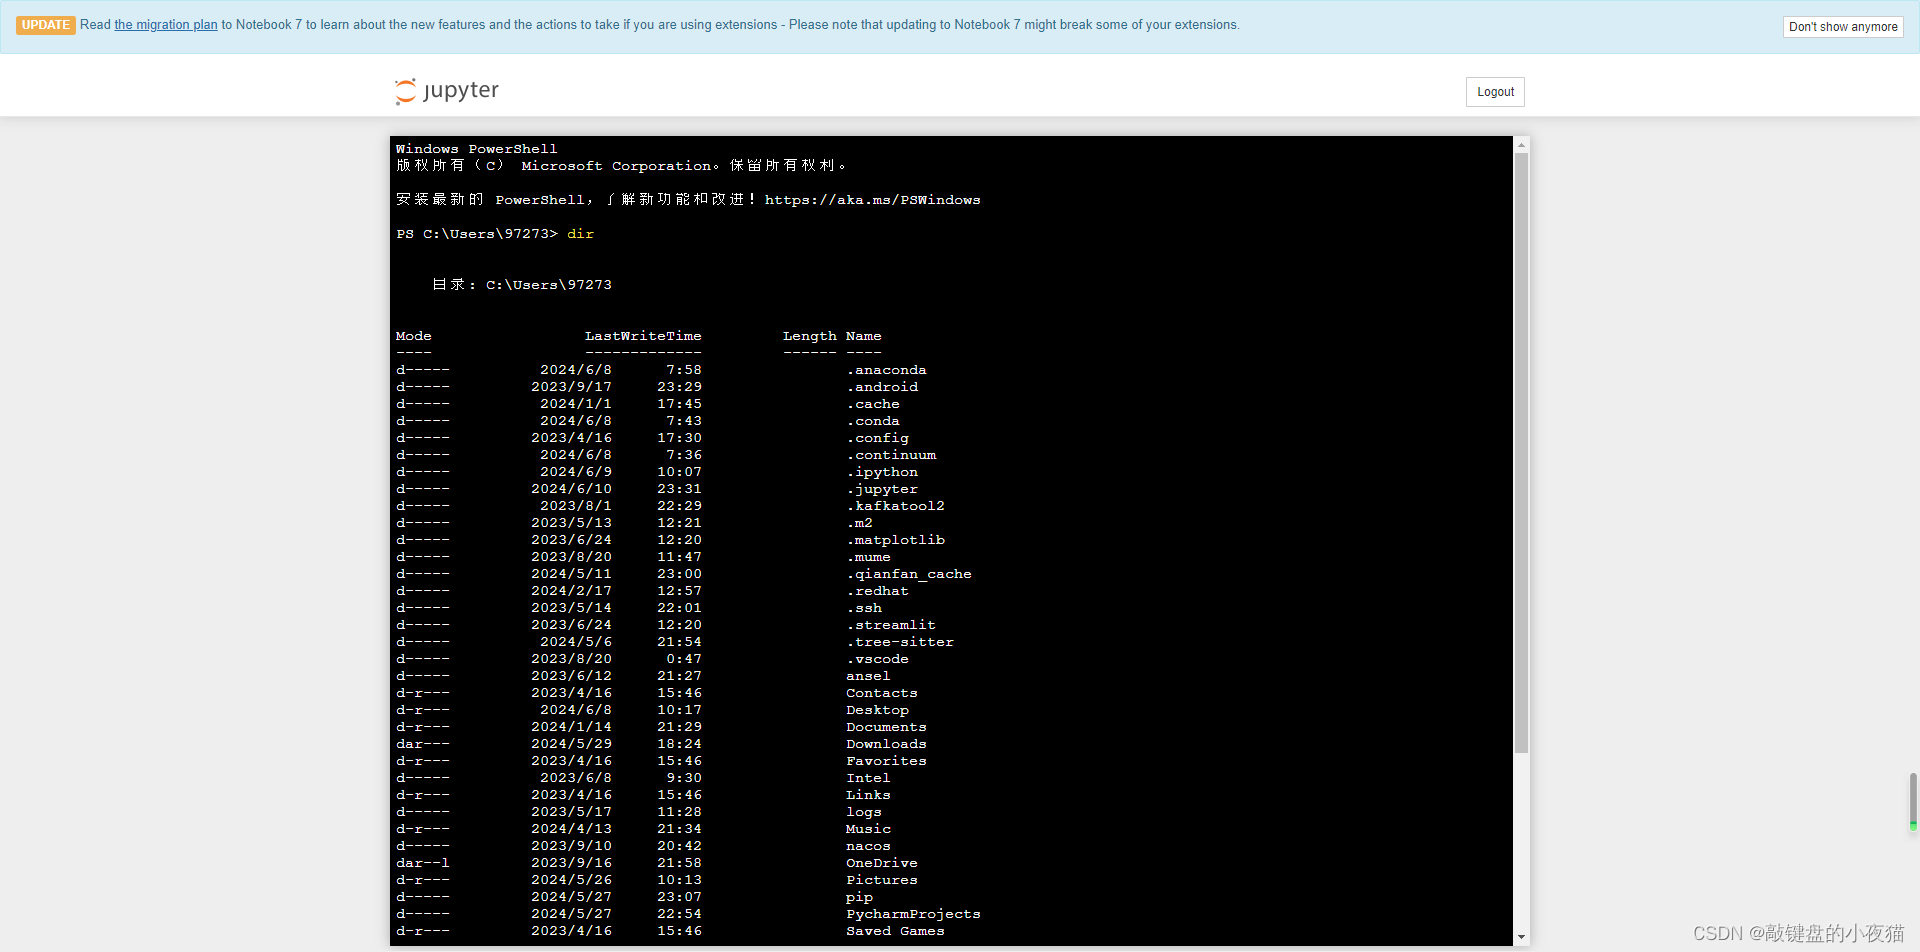Click the 'ansel' directory name
This screenshot has height=952, width=1920.
[868, 676]
